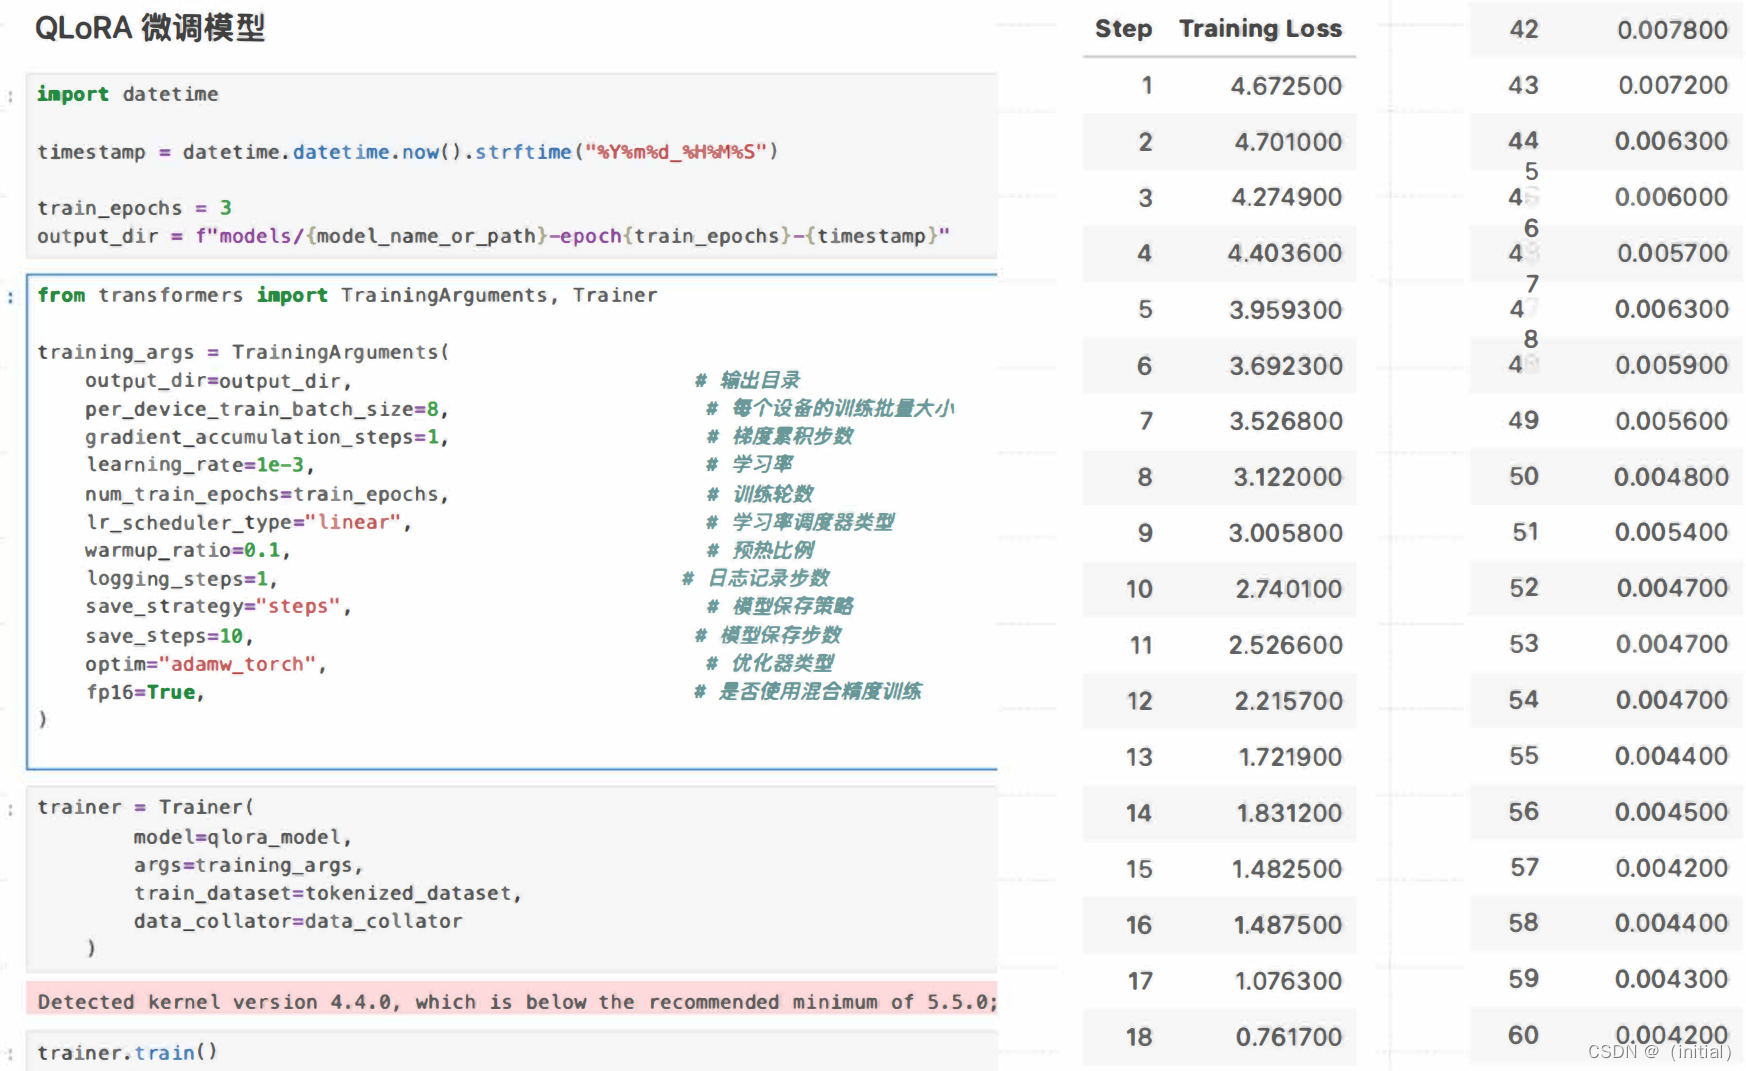Screen dimensions: 1746x1071
Task: Click the '# 输出目录' comment
Action: click(x=747, y=380)
